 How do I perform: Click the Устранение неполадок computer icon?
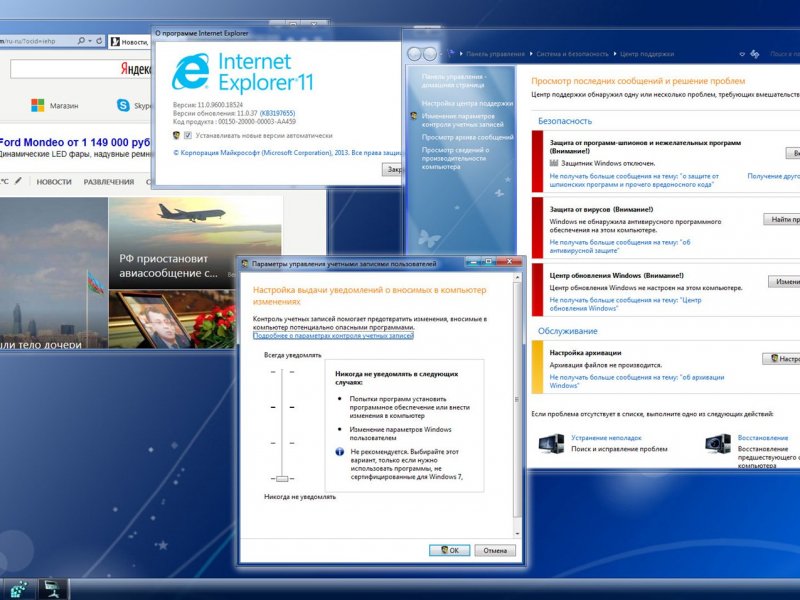(x=551, y=443)
